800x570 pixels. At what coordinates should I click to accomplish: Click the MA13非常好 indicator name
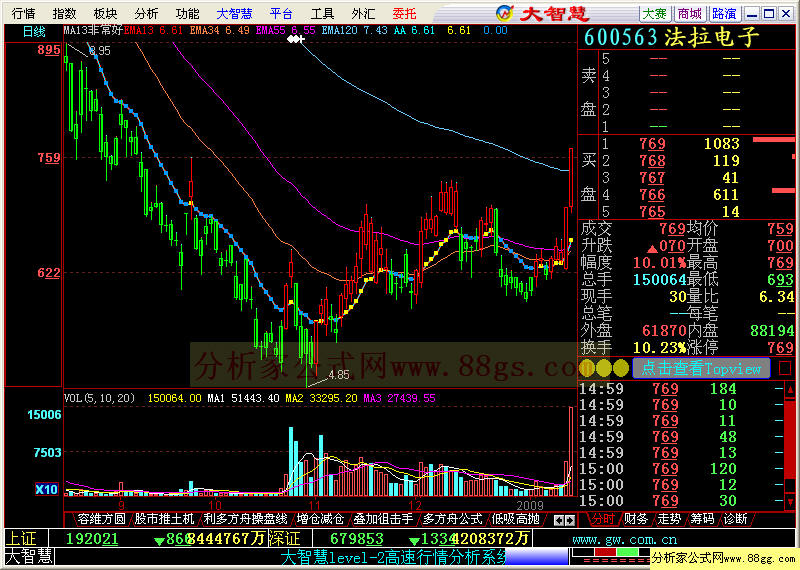[93, 31]
